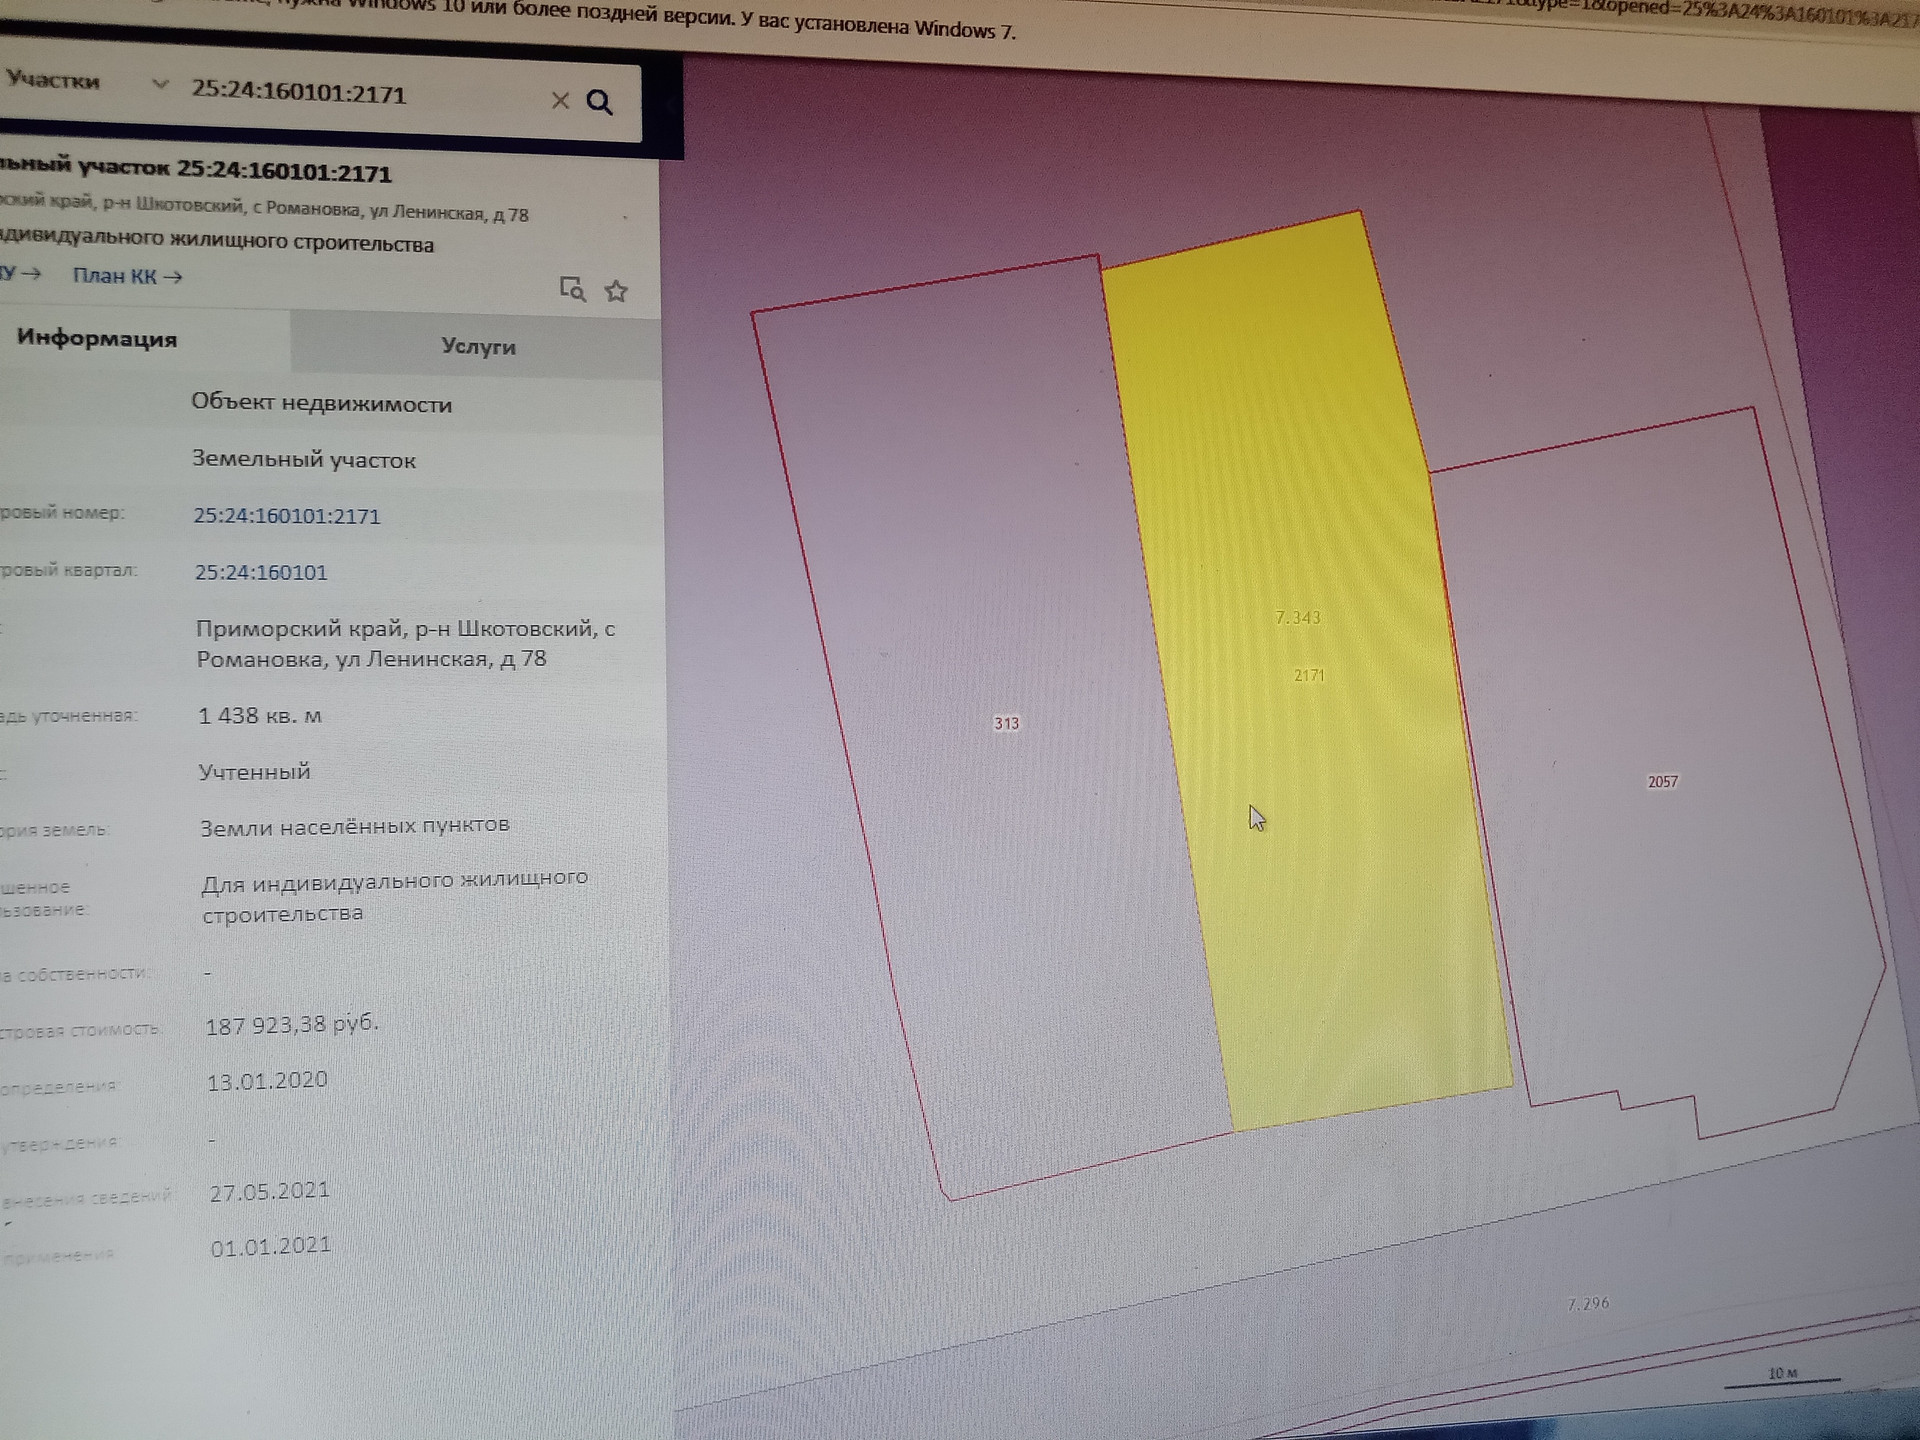Viewport: 1920px width, 1440px height.
Task: Click the 7.296 zone label on map
Action: click(x=1588, y=1304)
